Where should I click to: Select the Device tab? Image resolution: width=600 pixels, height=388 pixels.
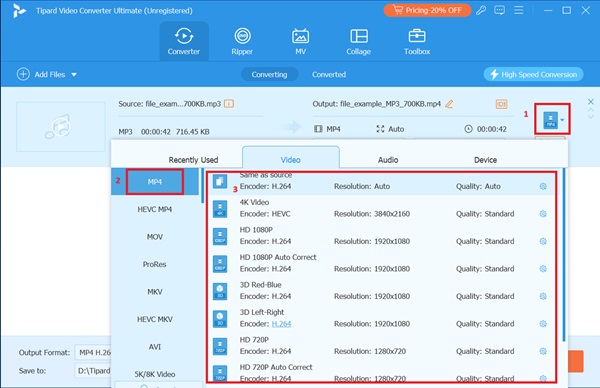[x=485, y=160]
